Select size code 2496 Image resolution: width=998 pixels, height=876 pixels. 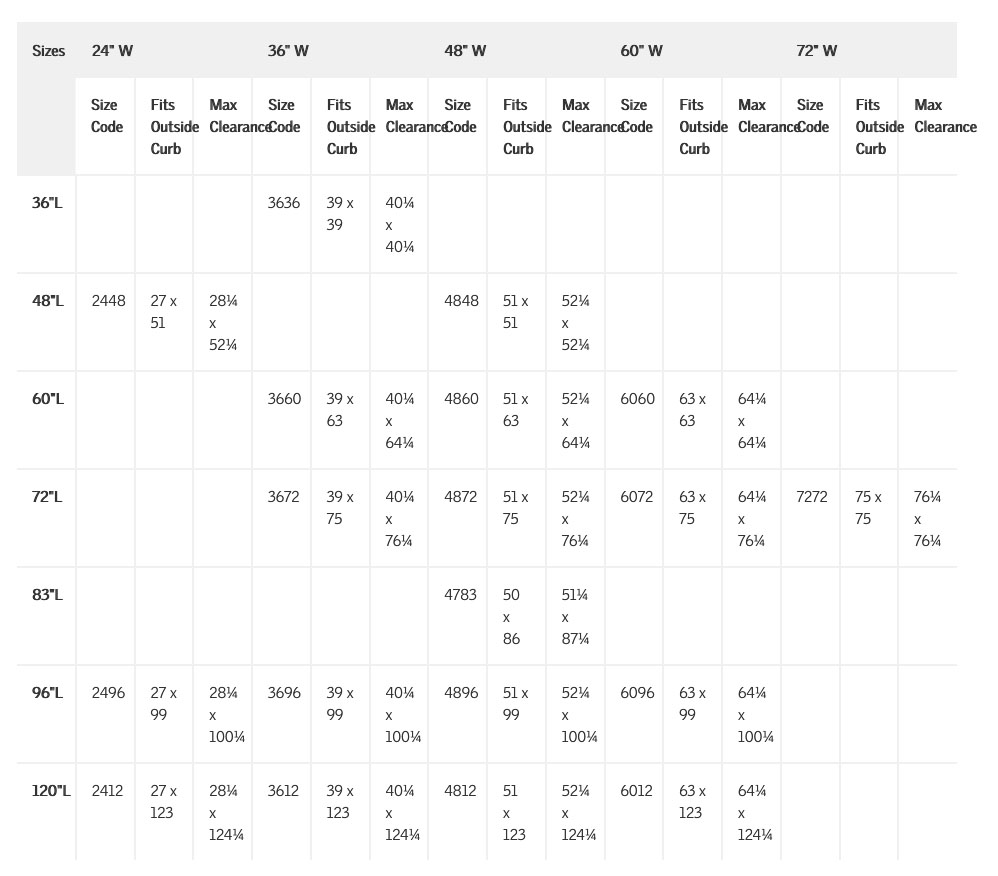pos(108,693)
